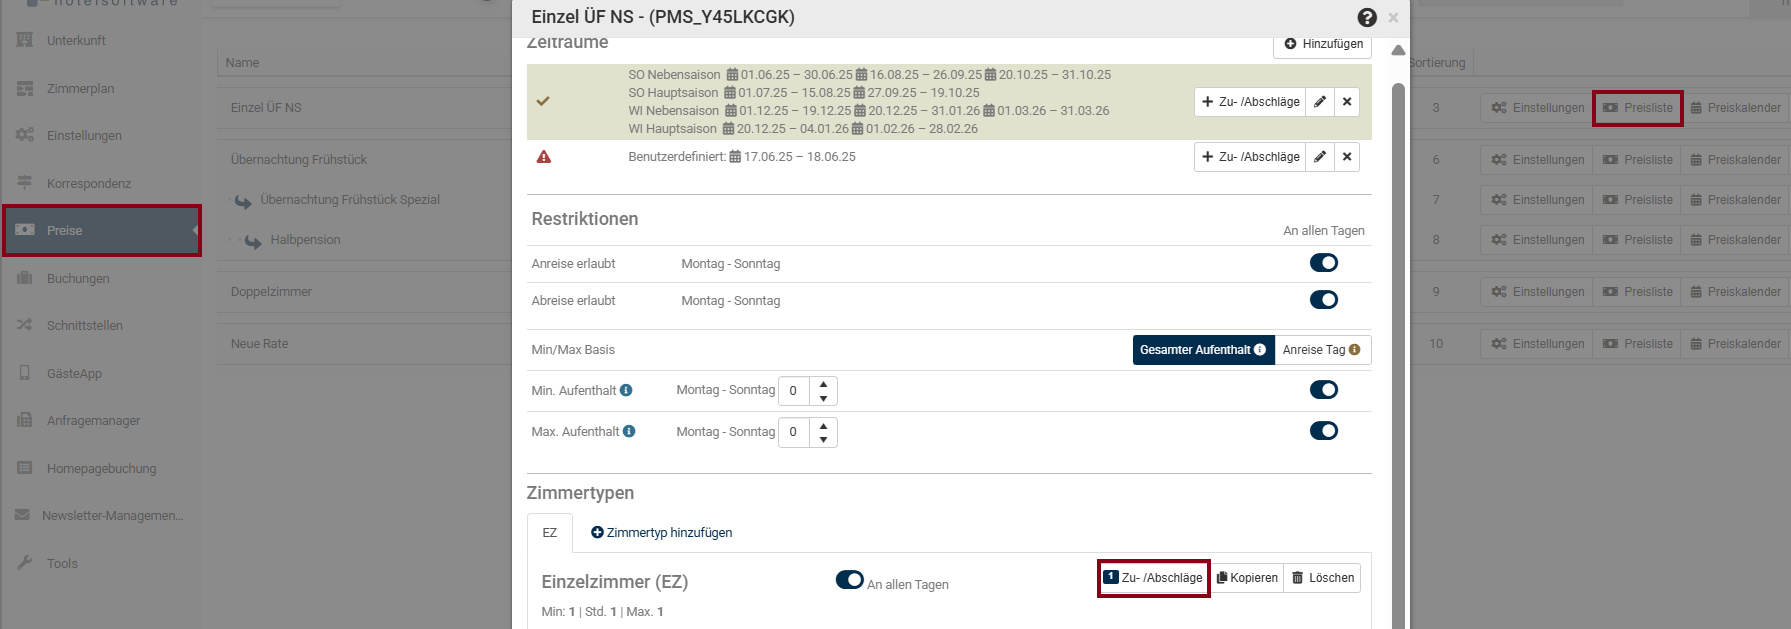Delete the Benutzerdefiniert period with X icon
This screenshot has height=629, width=1791.
point(1347,157)
